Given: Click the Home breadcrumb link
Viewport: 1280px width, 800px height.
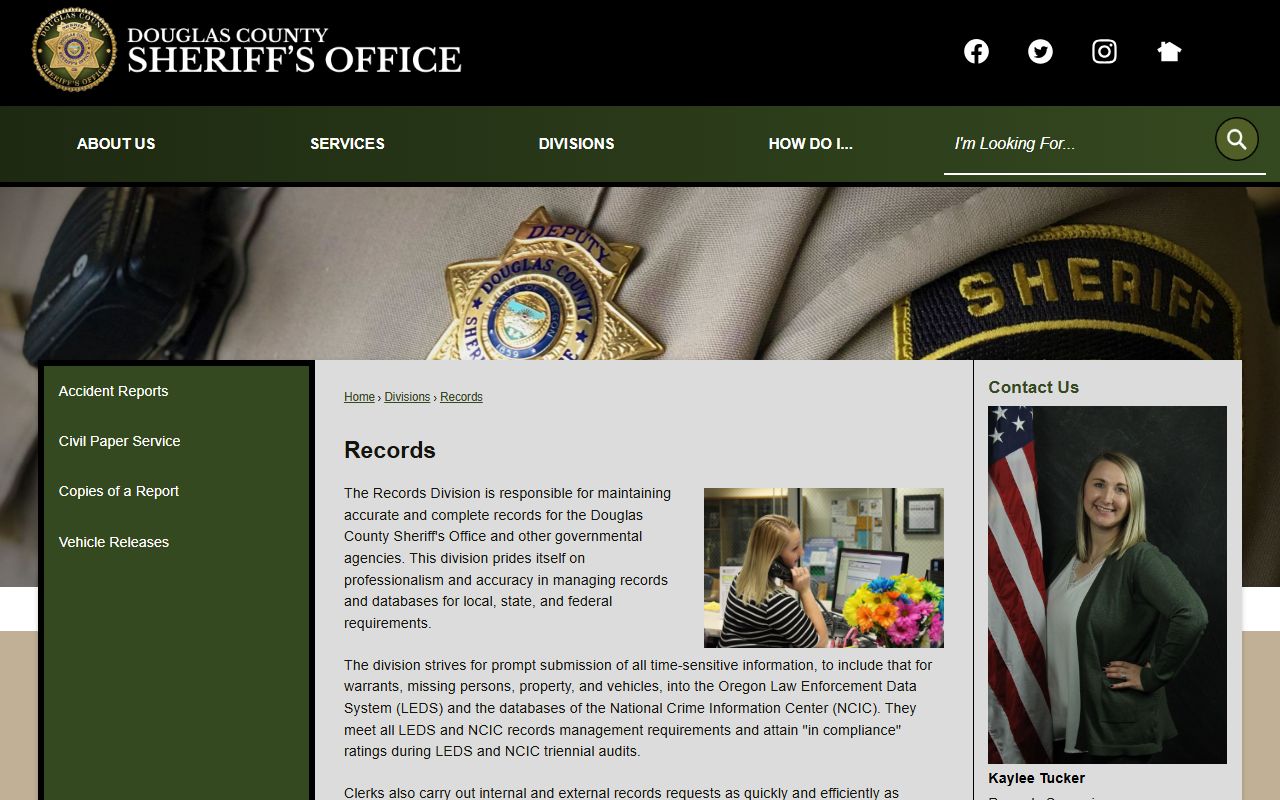Looking at the screenshot, I should pyautogui.click(x=359, y=397).
